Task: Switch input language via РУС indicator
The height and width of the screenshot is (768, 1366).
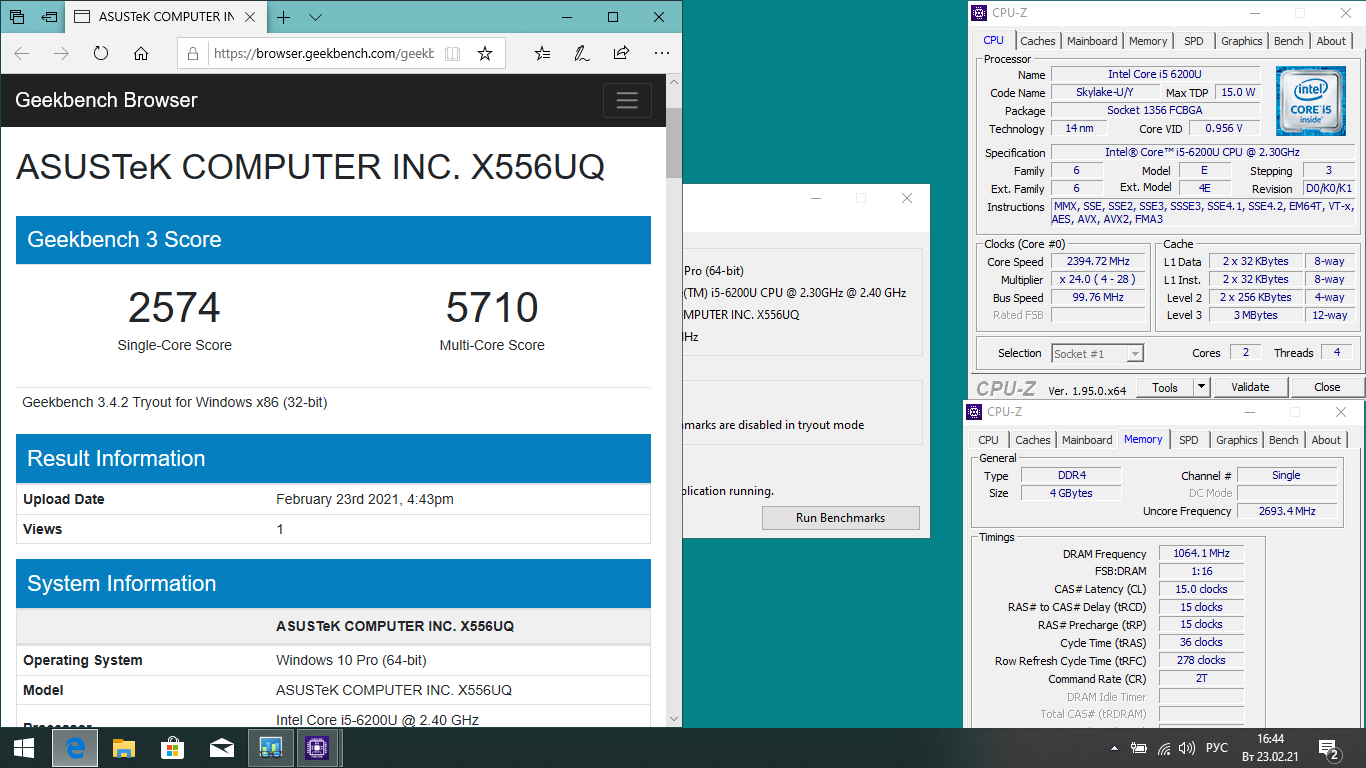Action: (x=1217, y=747)
